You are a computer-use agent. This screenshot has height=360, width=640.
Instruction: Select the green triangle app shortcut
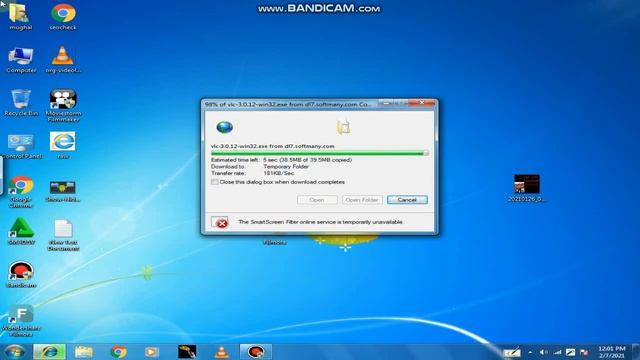pyautogui.click(x=21, y=231)
